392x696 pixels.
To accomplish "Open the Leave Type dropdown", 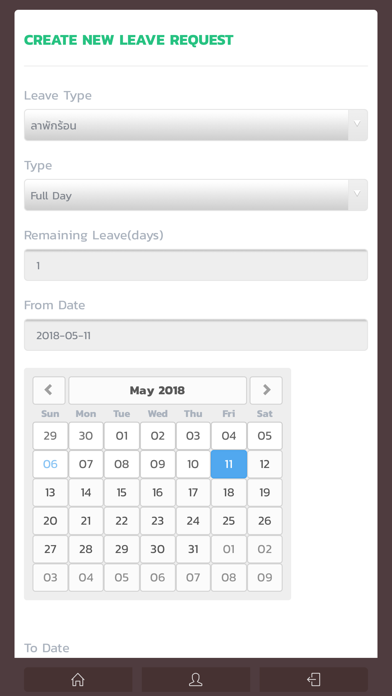I will tap(196, 125).
